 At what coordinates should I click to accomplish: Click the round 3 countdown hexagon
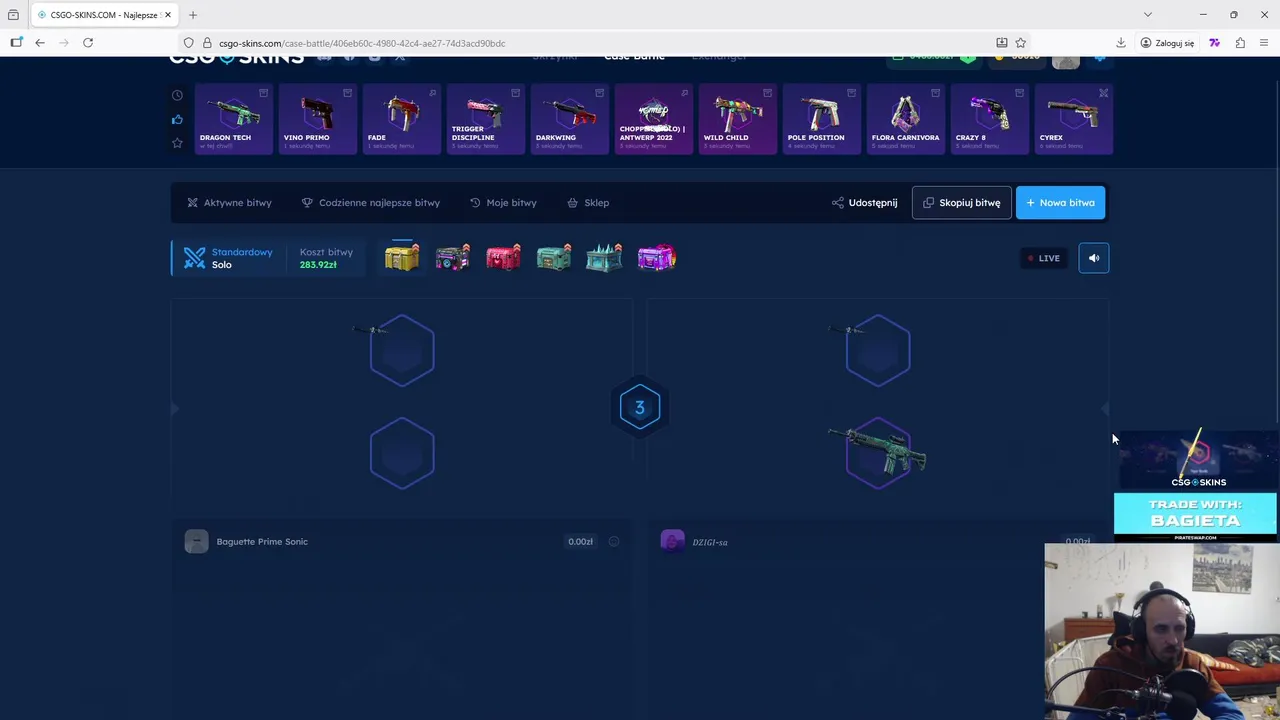click(x=640, y=407)
